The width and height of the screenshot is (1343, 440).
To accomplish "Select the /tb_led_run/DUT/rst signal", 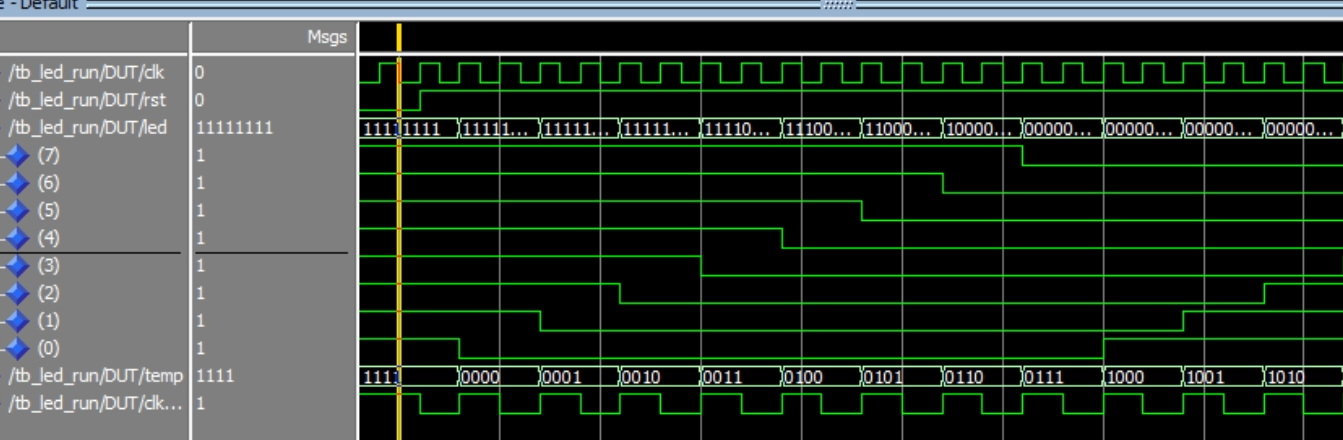I will (x=86, y=100).
